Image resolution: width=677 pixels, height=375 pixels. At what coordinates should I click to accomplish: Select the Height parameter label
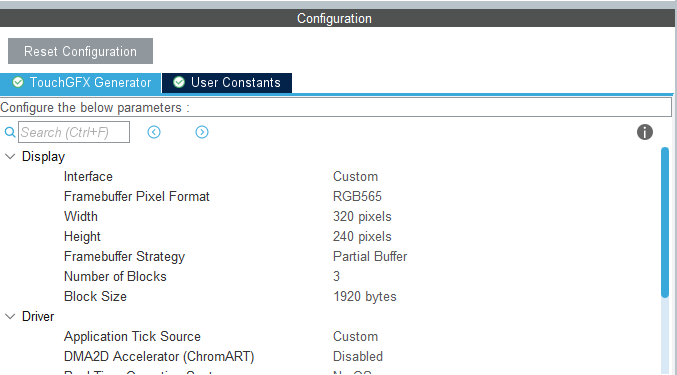coord(82,236)
